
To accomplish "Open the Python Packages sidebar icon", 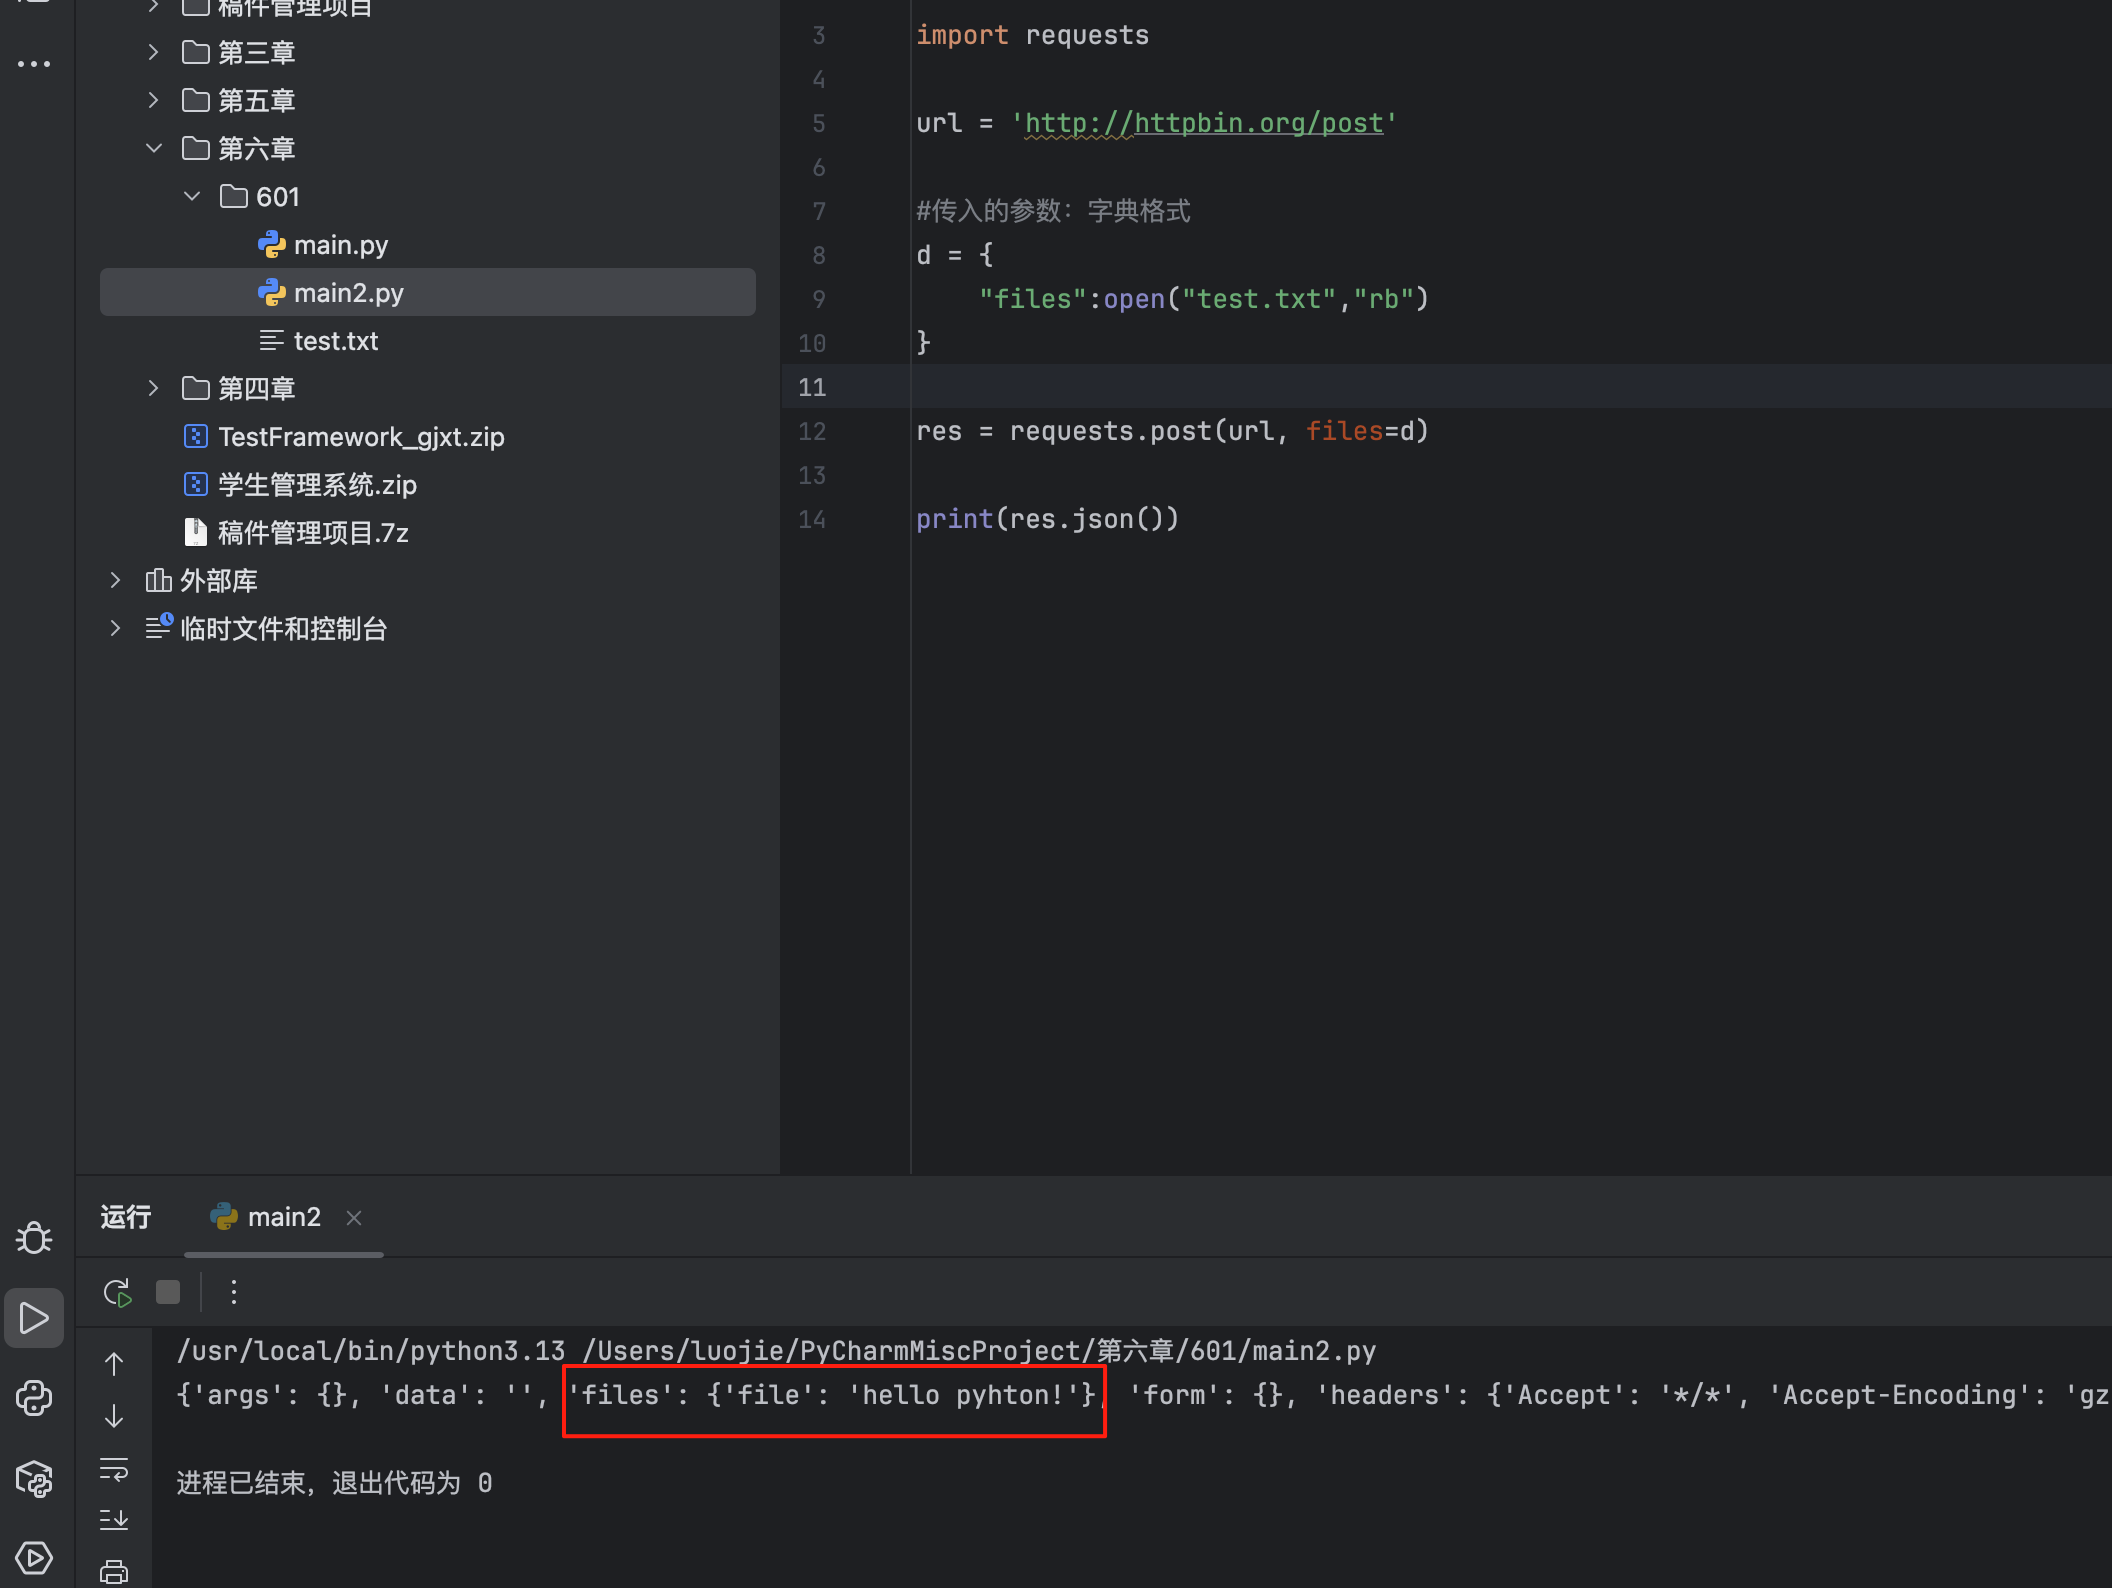I will coord(34,1478).
